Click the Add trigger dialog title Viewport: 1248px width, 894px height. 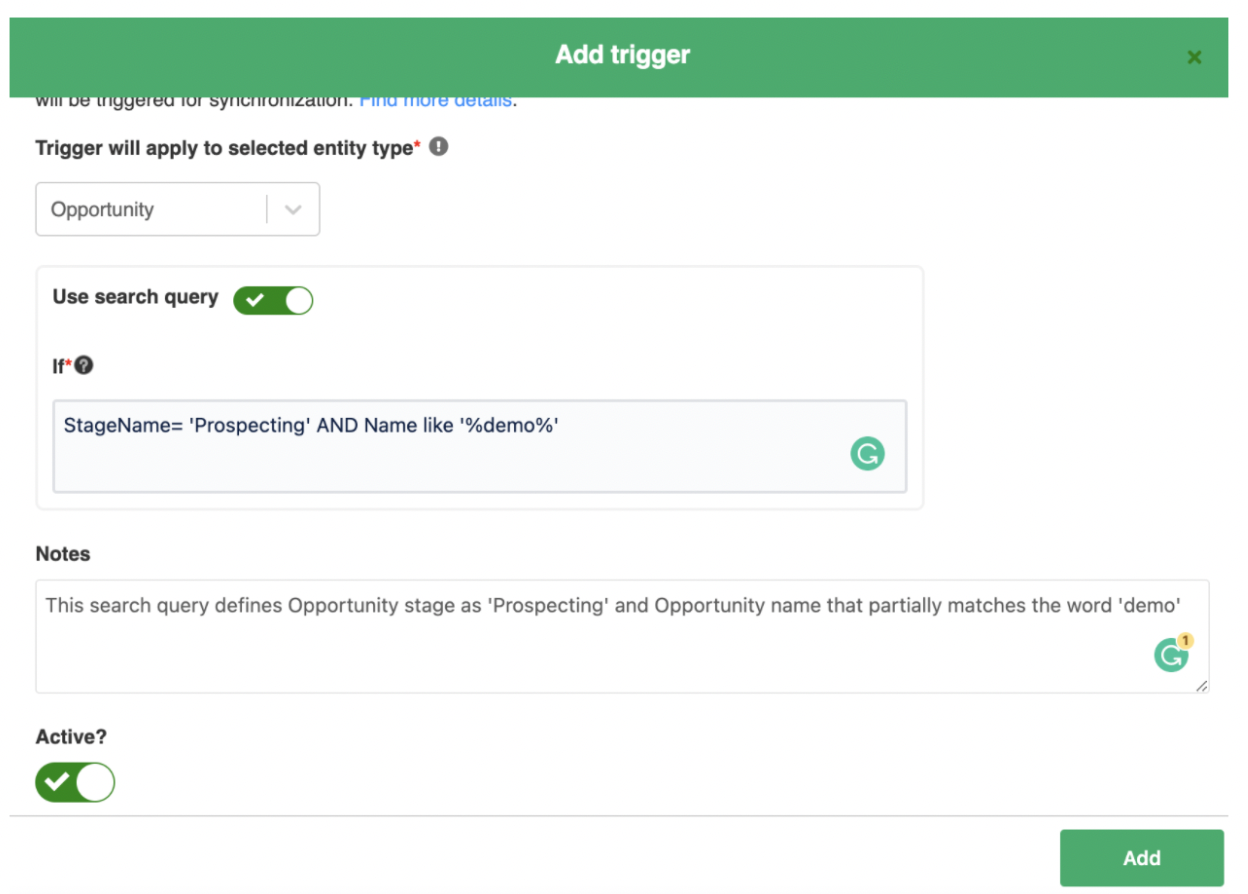(x=622, y=55)
